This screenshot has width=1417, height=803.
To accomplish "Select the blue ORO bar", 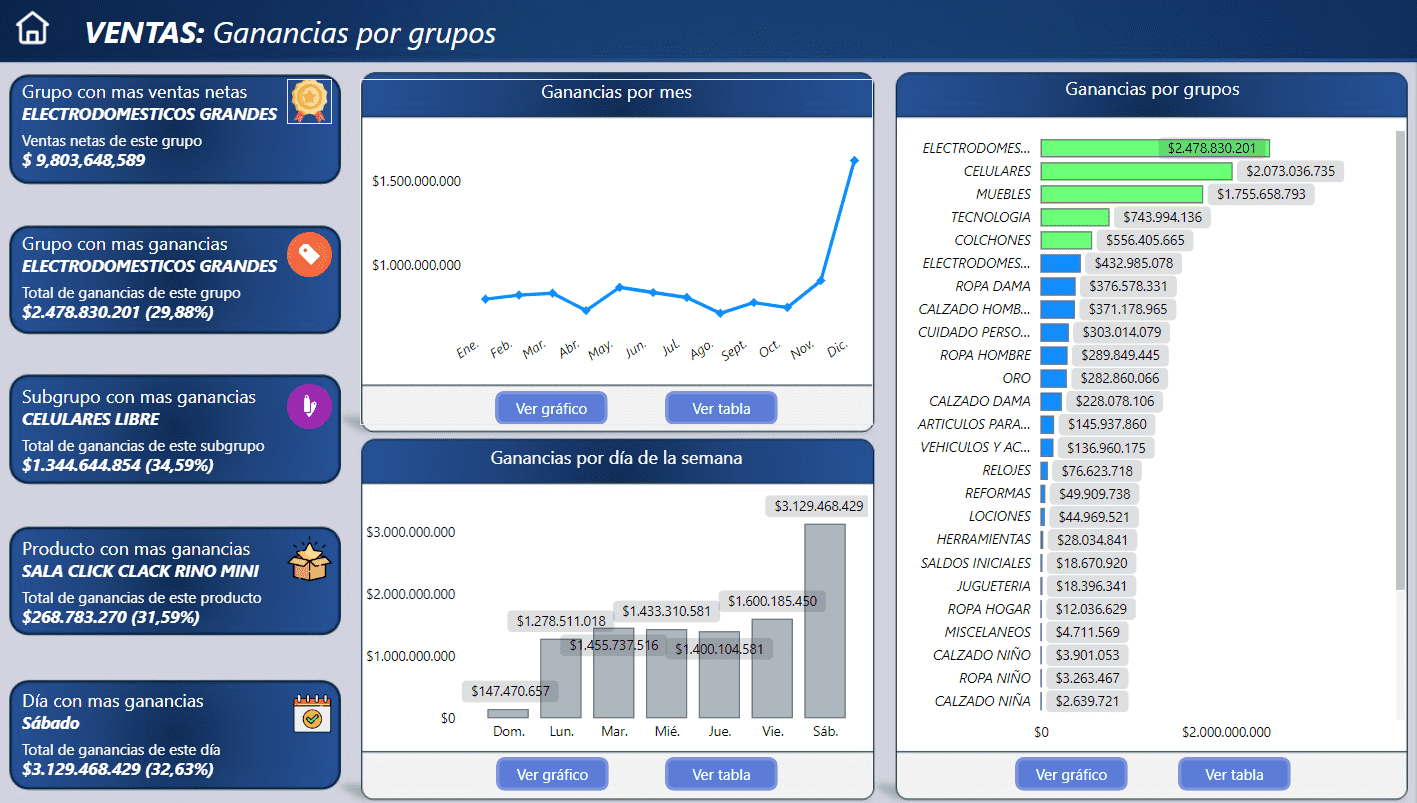I will pos(1054,378).
